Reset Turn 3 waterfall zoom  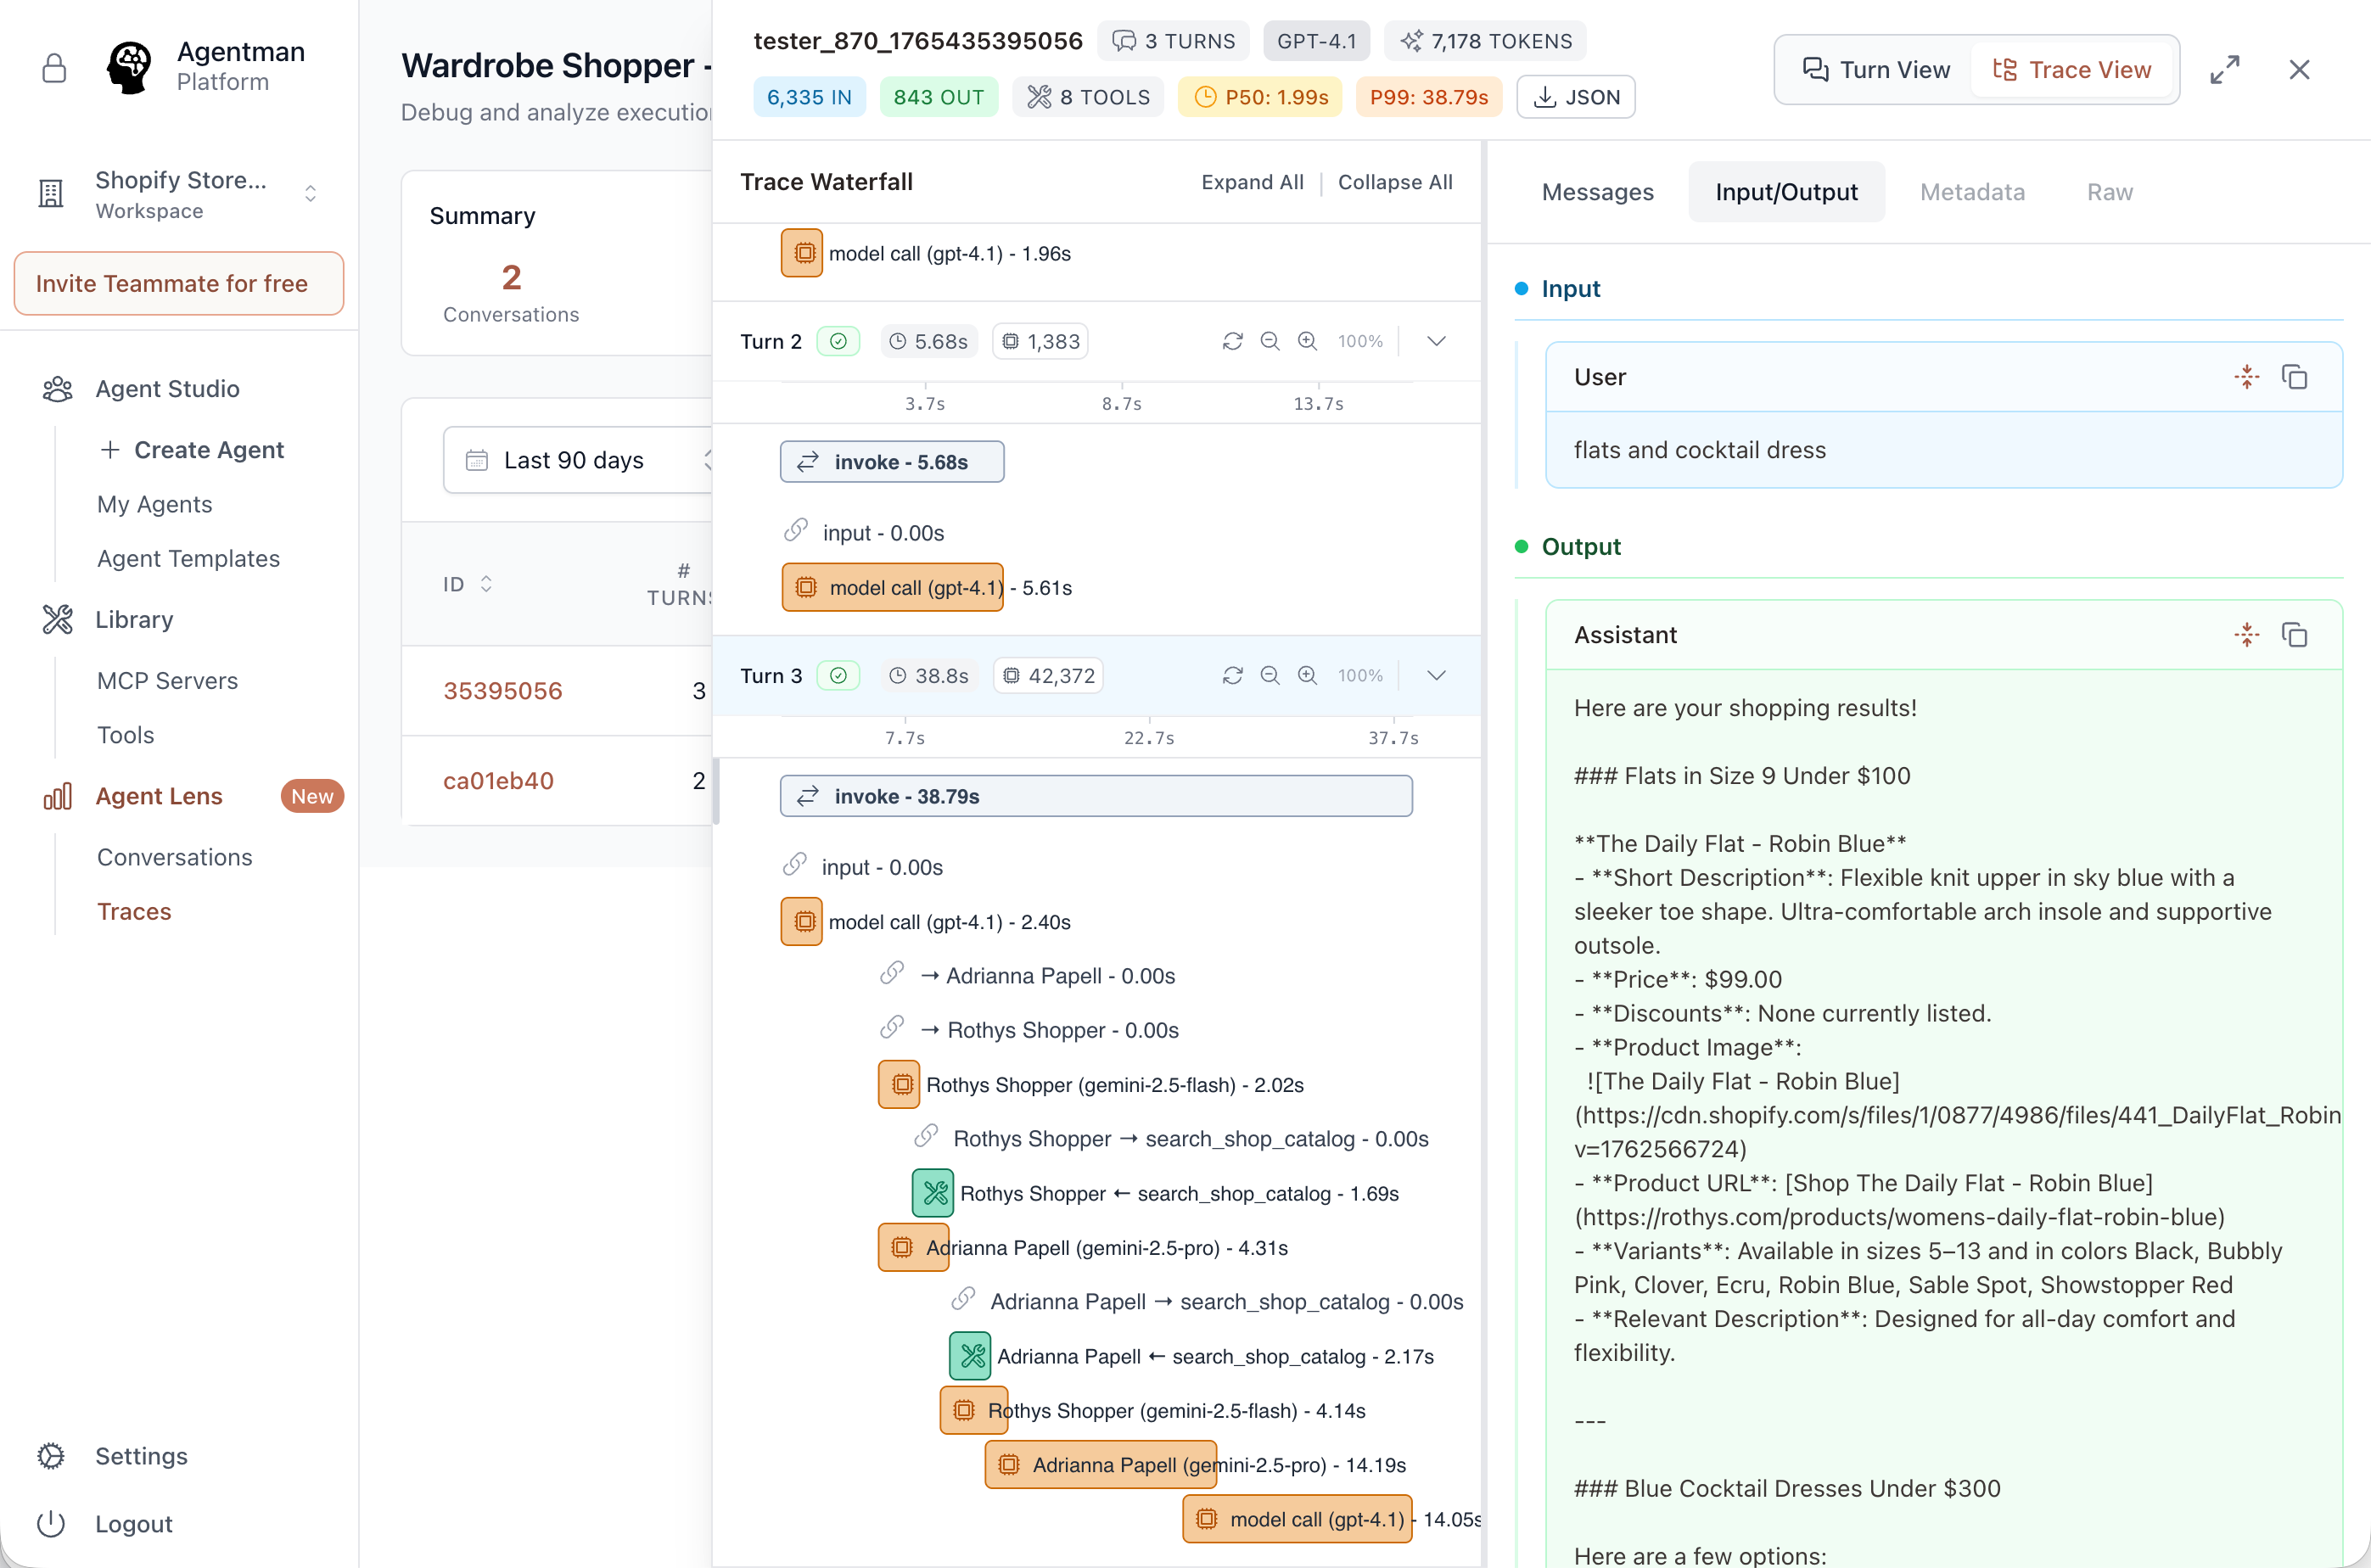pyautogui.click(x=1232, y=676)
